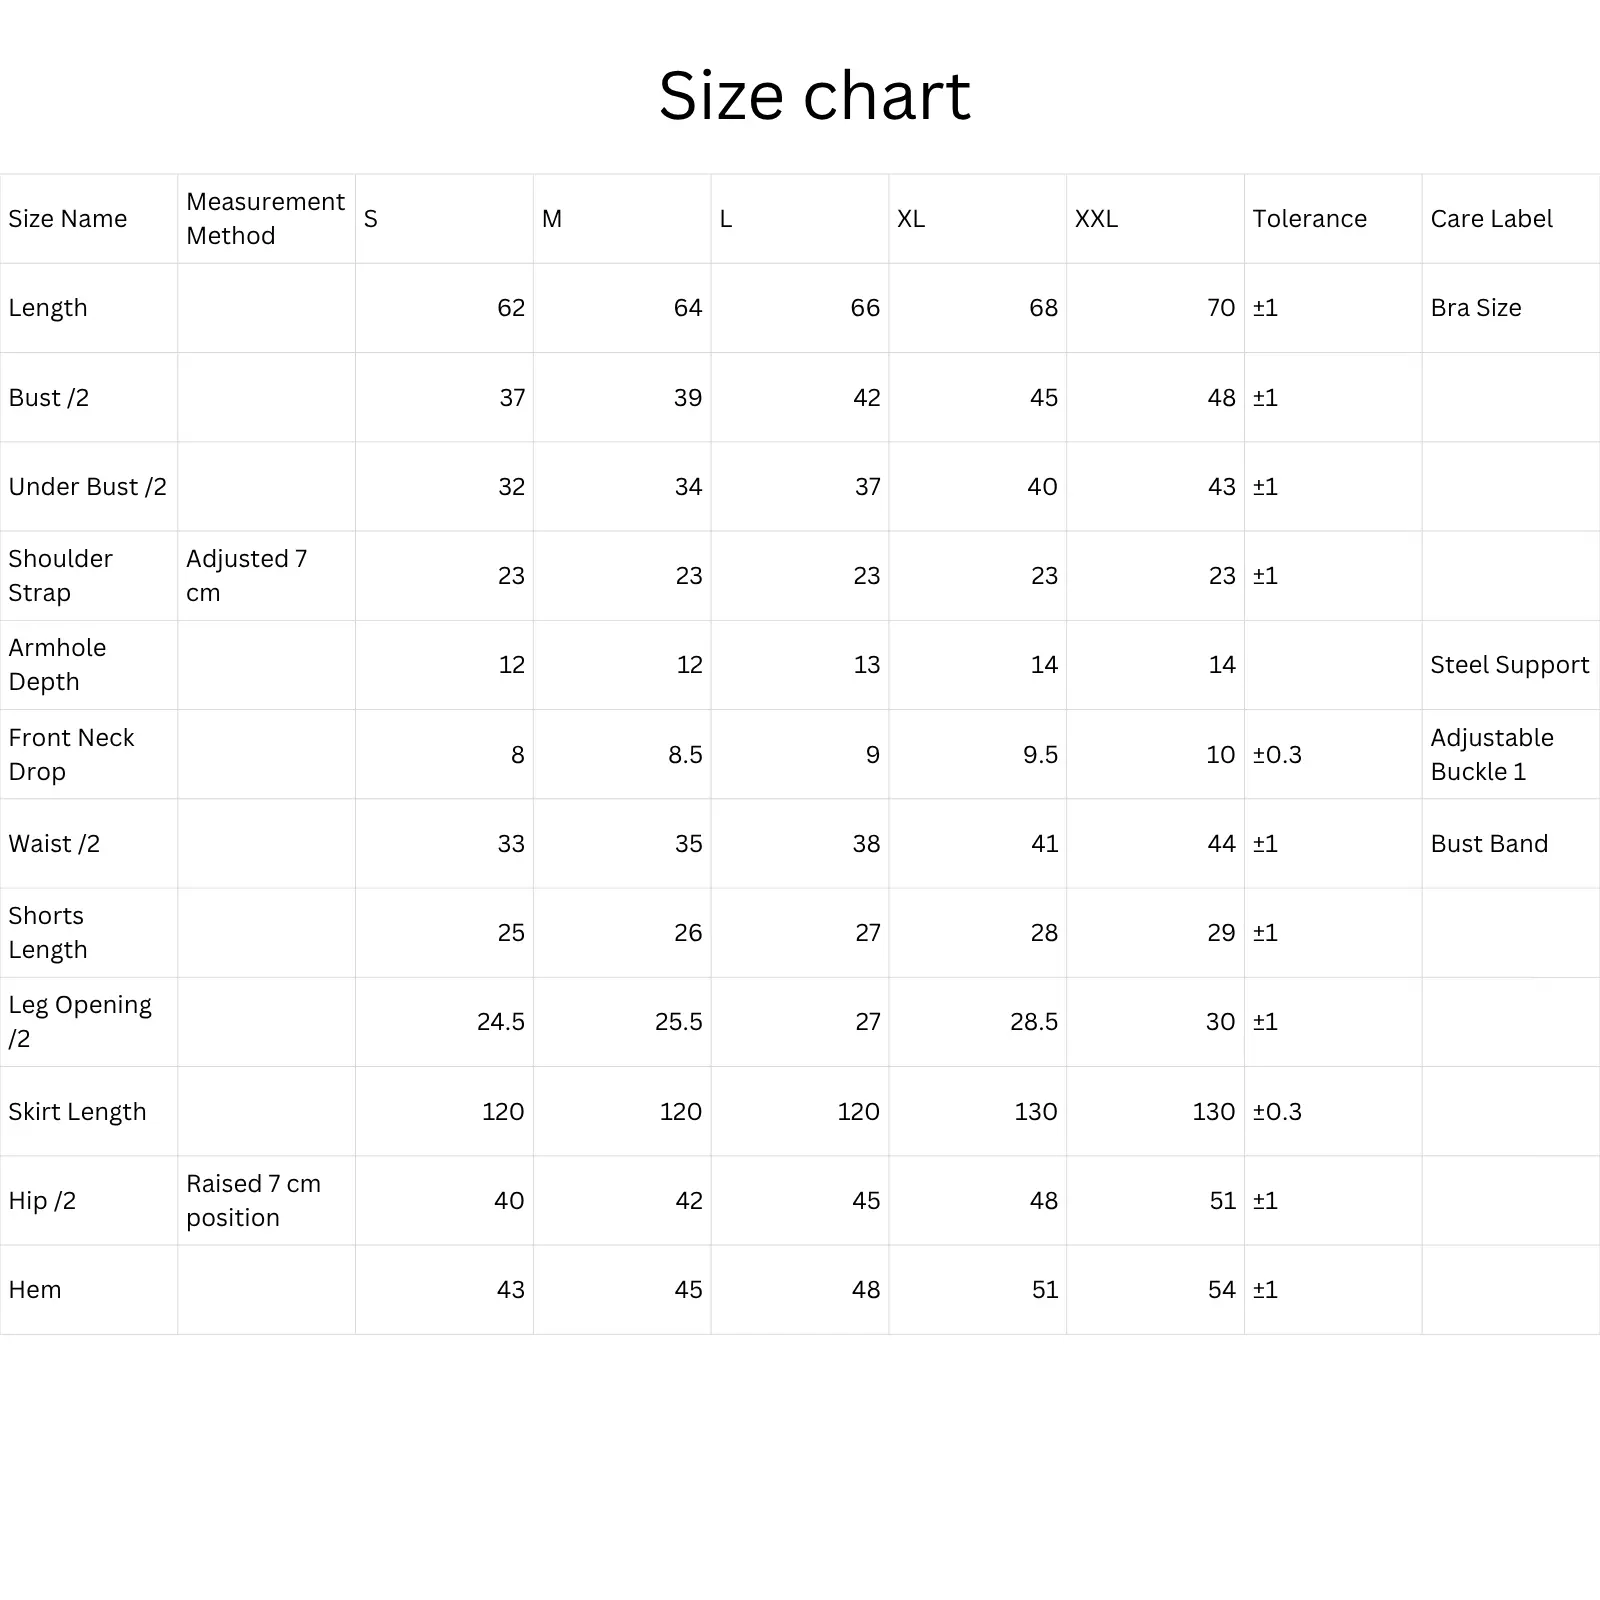
Task: Click the Leg Opening /2 row label
Action: point(80,1022)
